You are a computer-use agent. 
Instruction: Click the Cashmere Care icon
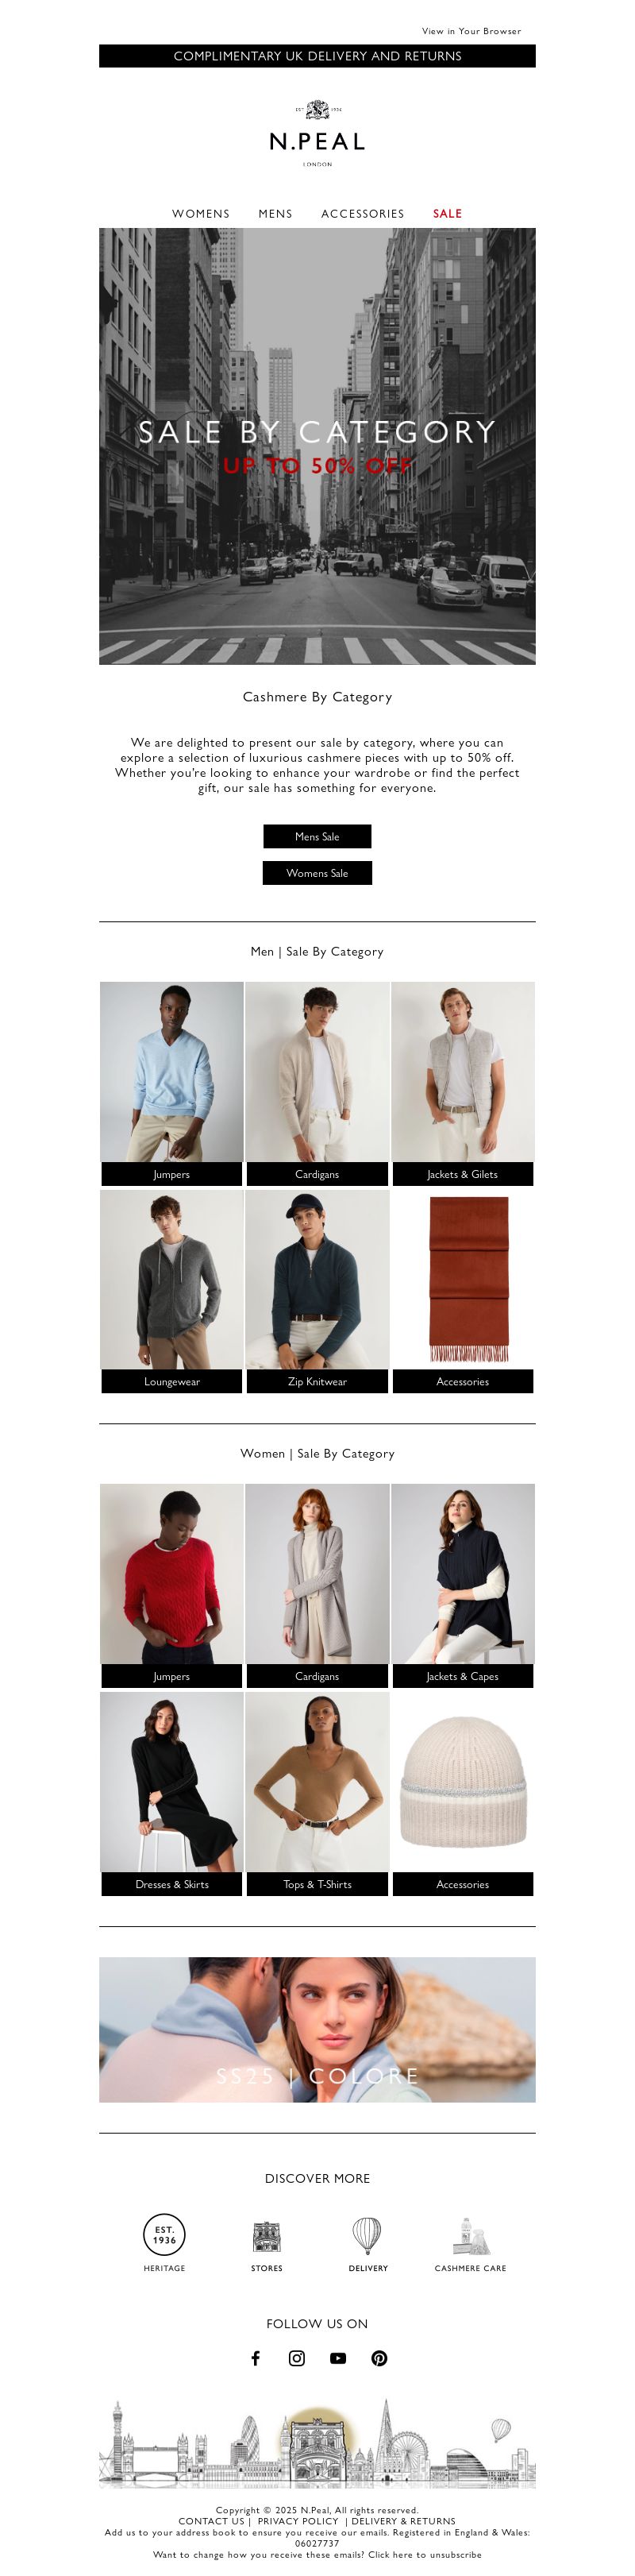point(470,2236)
